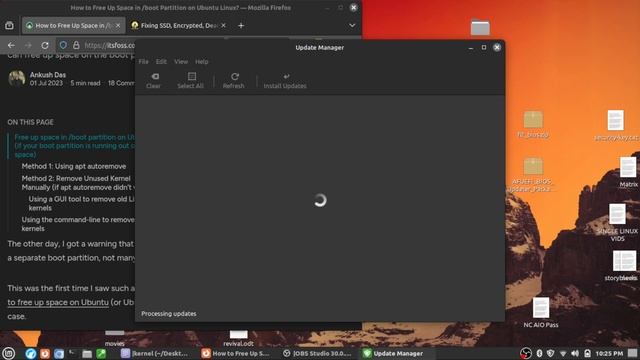Image resolution: width=640 pixels, height=360 pixels.
Task: Select the revival.odt desktop file
Action: [238, 339]
